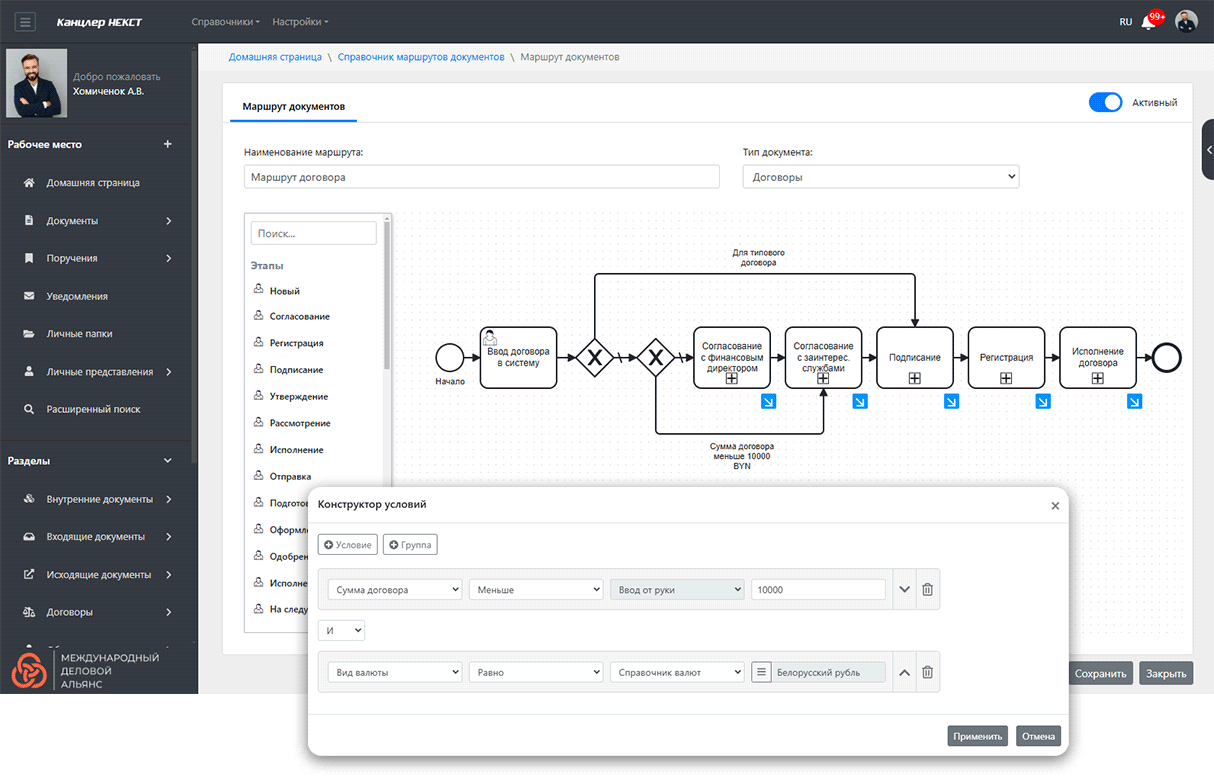Change the И logical operator dropdown

point(341,631)
